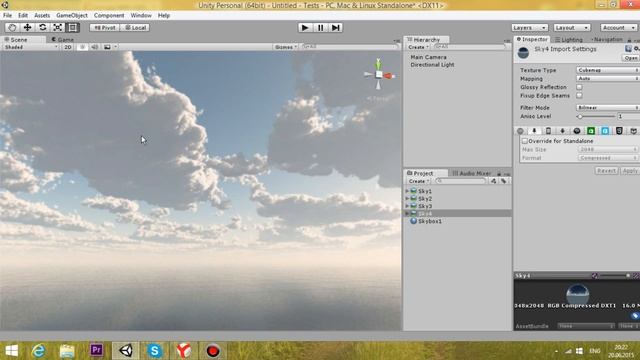Open Texture Type Cubemap dropdown
Image resolution: width=640 pixels, height=360 pixels.
point(608,70)
